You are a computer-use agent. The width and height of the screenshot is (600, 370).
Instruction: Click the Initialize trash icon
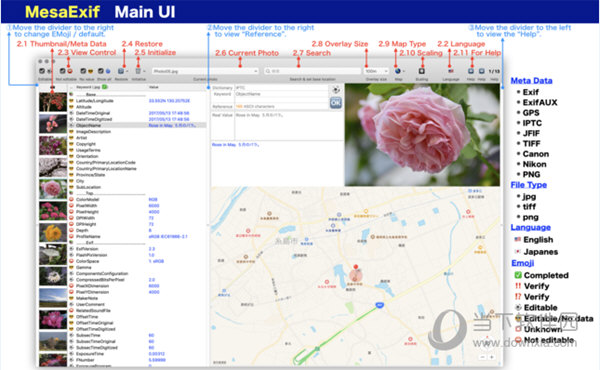pyautogui.click(x=138, y=71)
